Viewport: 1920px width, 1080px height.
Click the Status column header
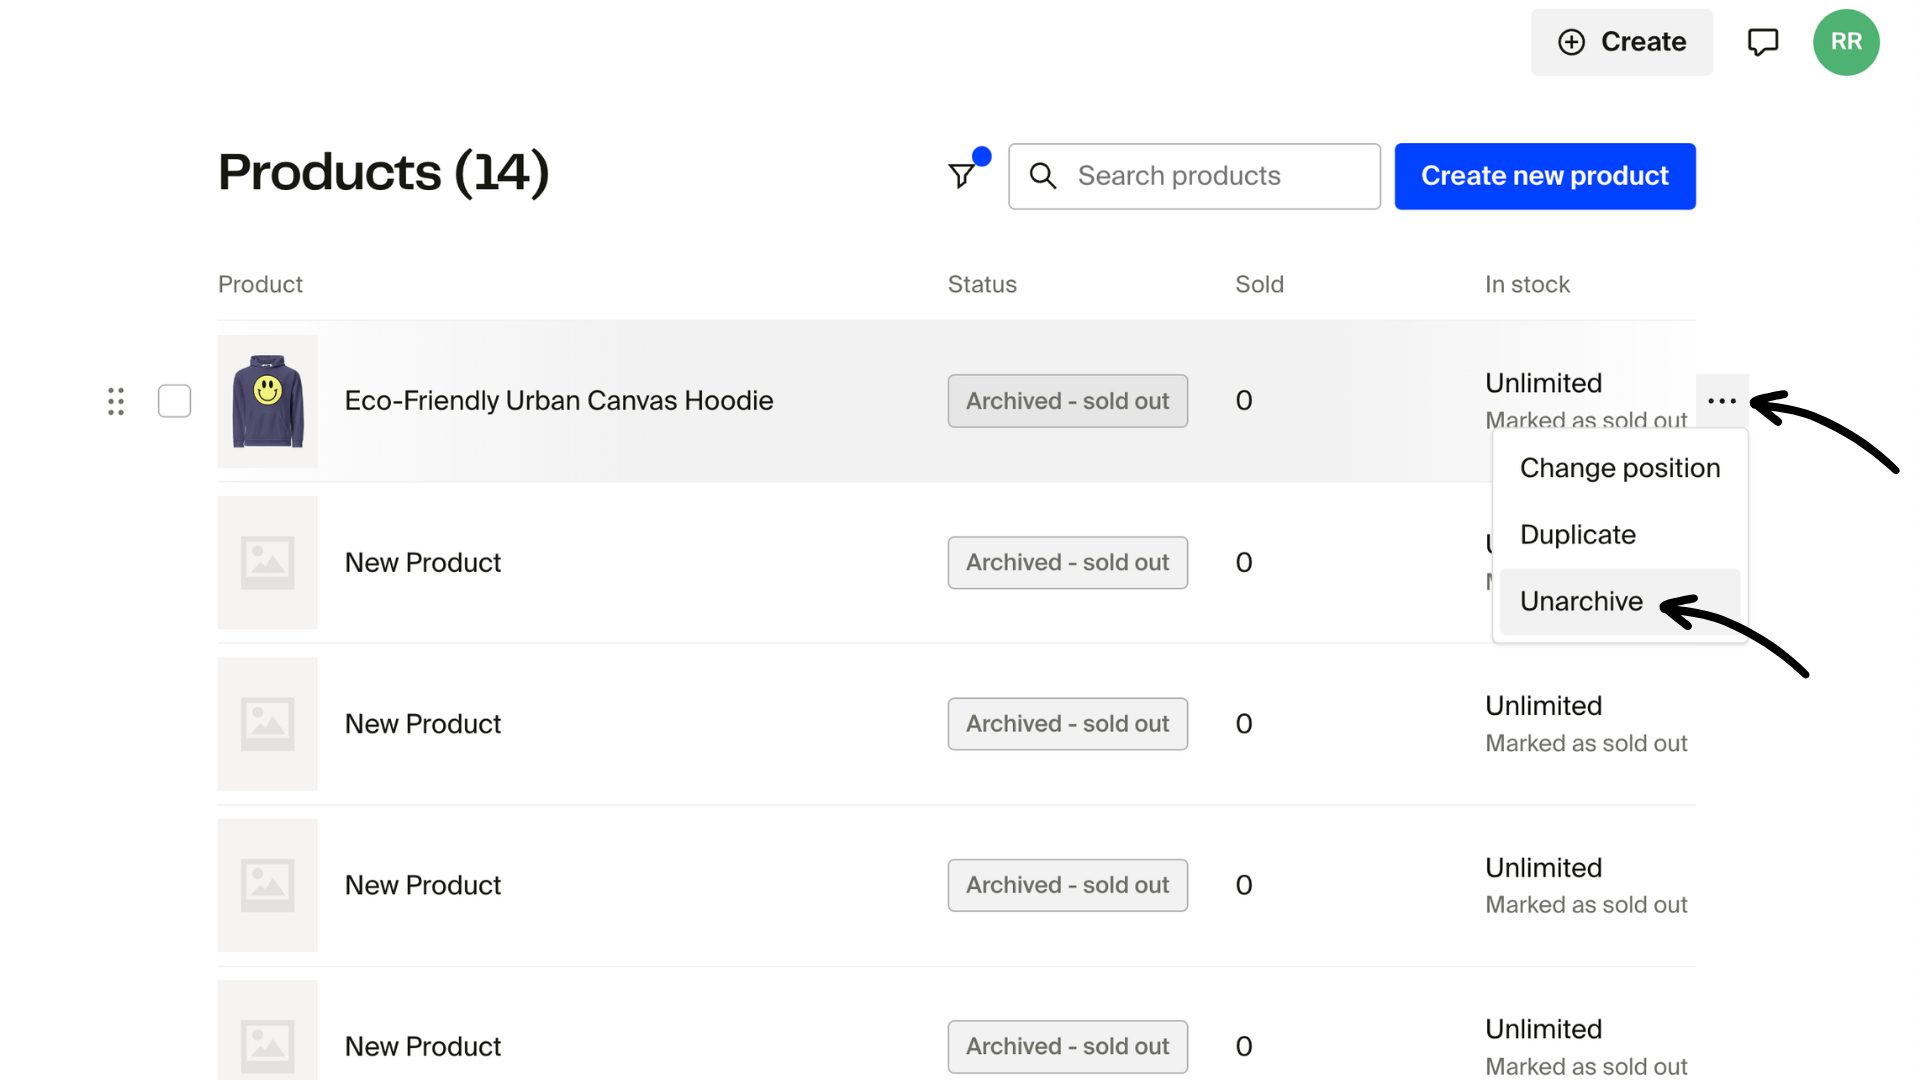tap(981, 285)
